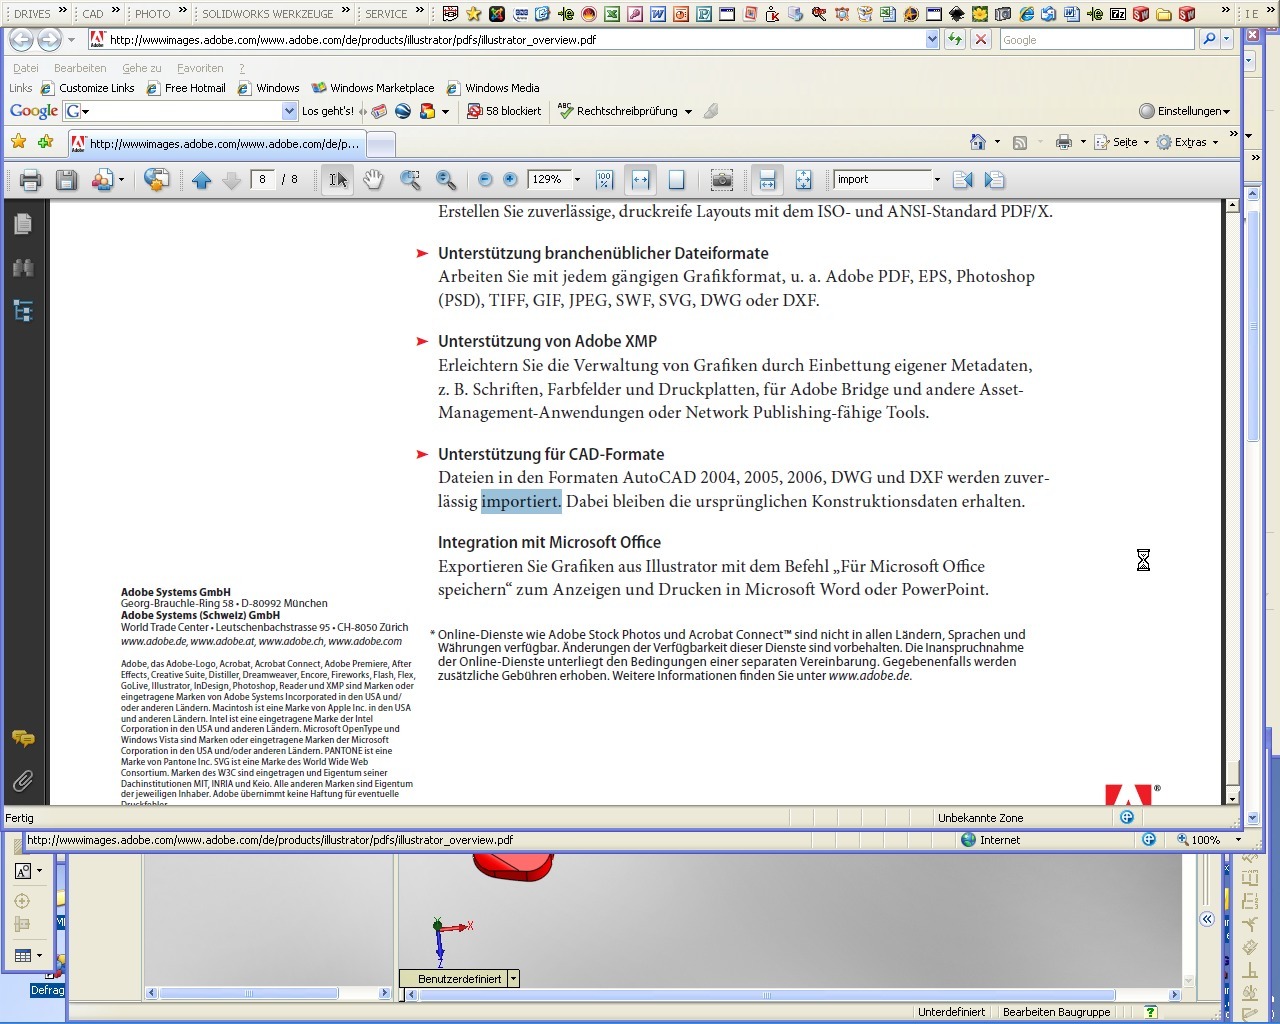Open the binoculars search panel
This screenshot has width=1280, height=1024.
coord(23,267)
